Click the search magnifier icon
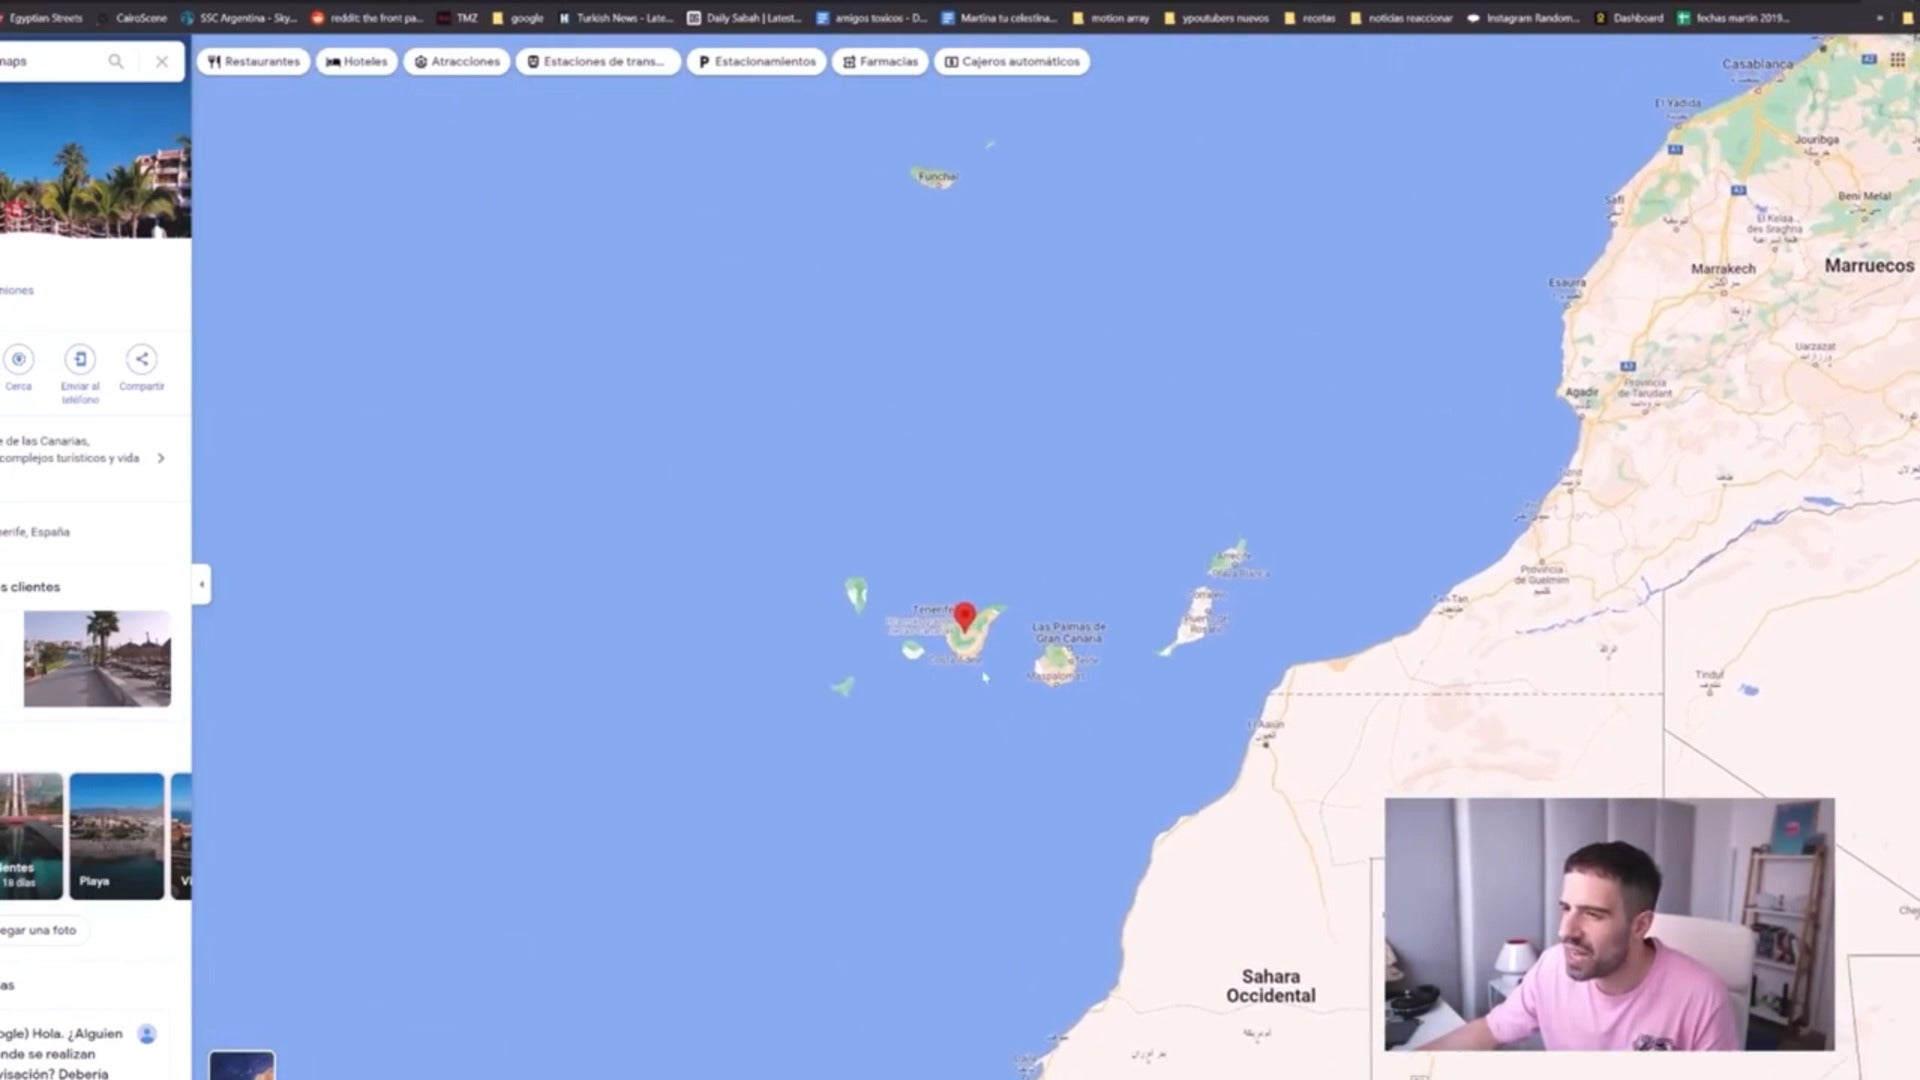The image size is (1920, 1080). (x=116, y=62)
